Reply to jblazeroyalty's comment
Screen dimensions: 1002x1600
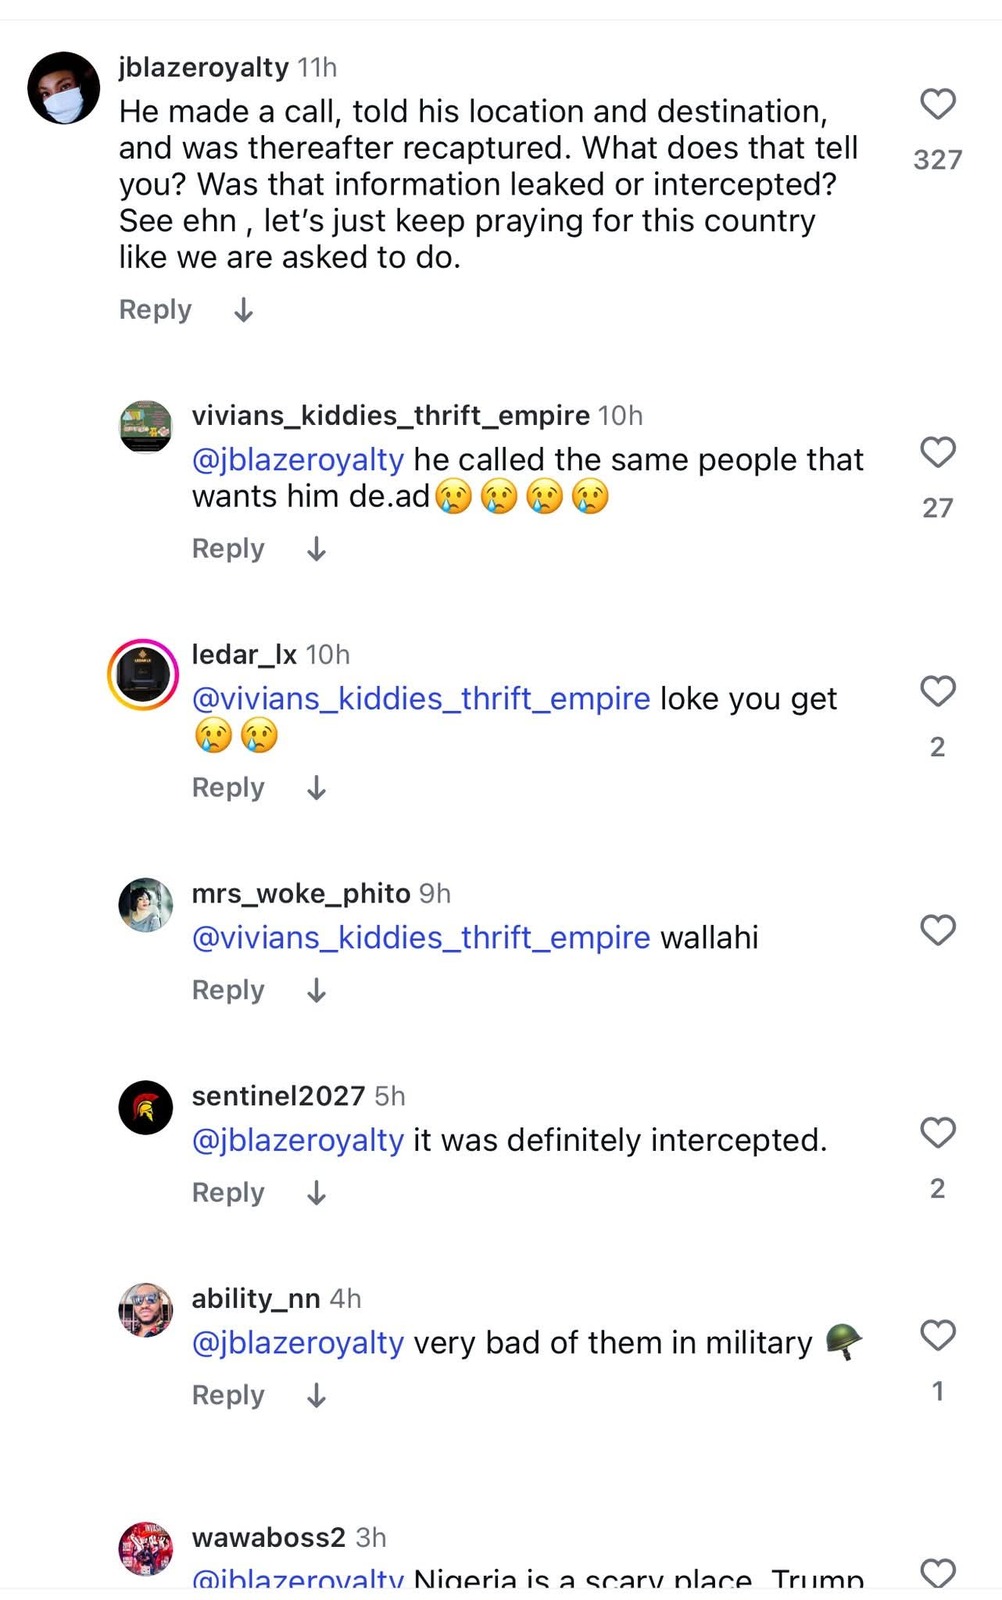tap(155, 310)
